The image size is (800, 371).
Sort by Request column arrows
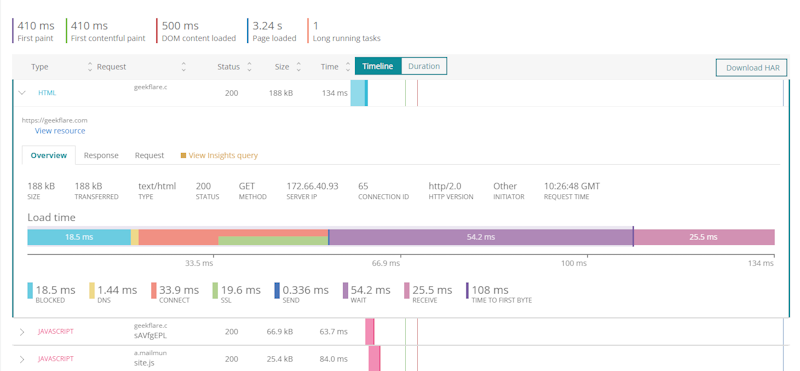(x=184, y=67)
